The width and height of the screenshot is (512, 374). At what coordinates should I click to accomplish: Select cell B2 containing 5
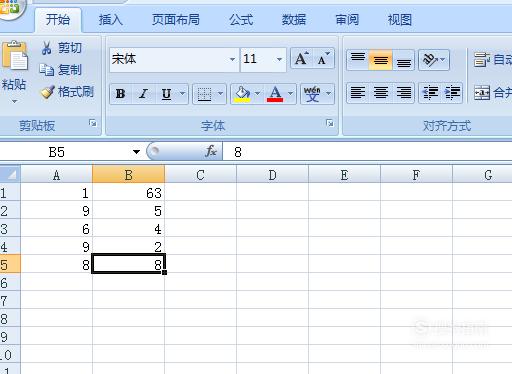click(128, 210)
